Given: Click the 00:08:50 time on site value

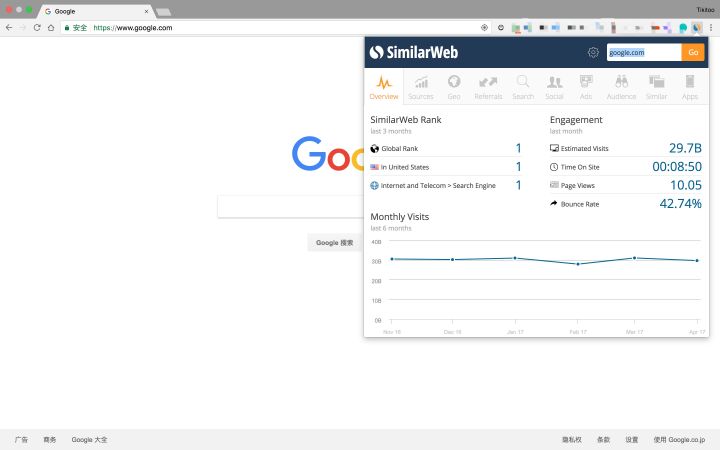Looking at the screenshot, I should [x=677, y=166].
